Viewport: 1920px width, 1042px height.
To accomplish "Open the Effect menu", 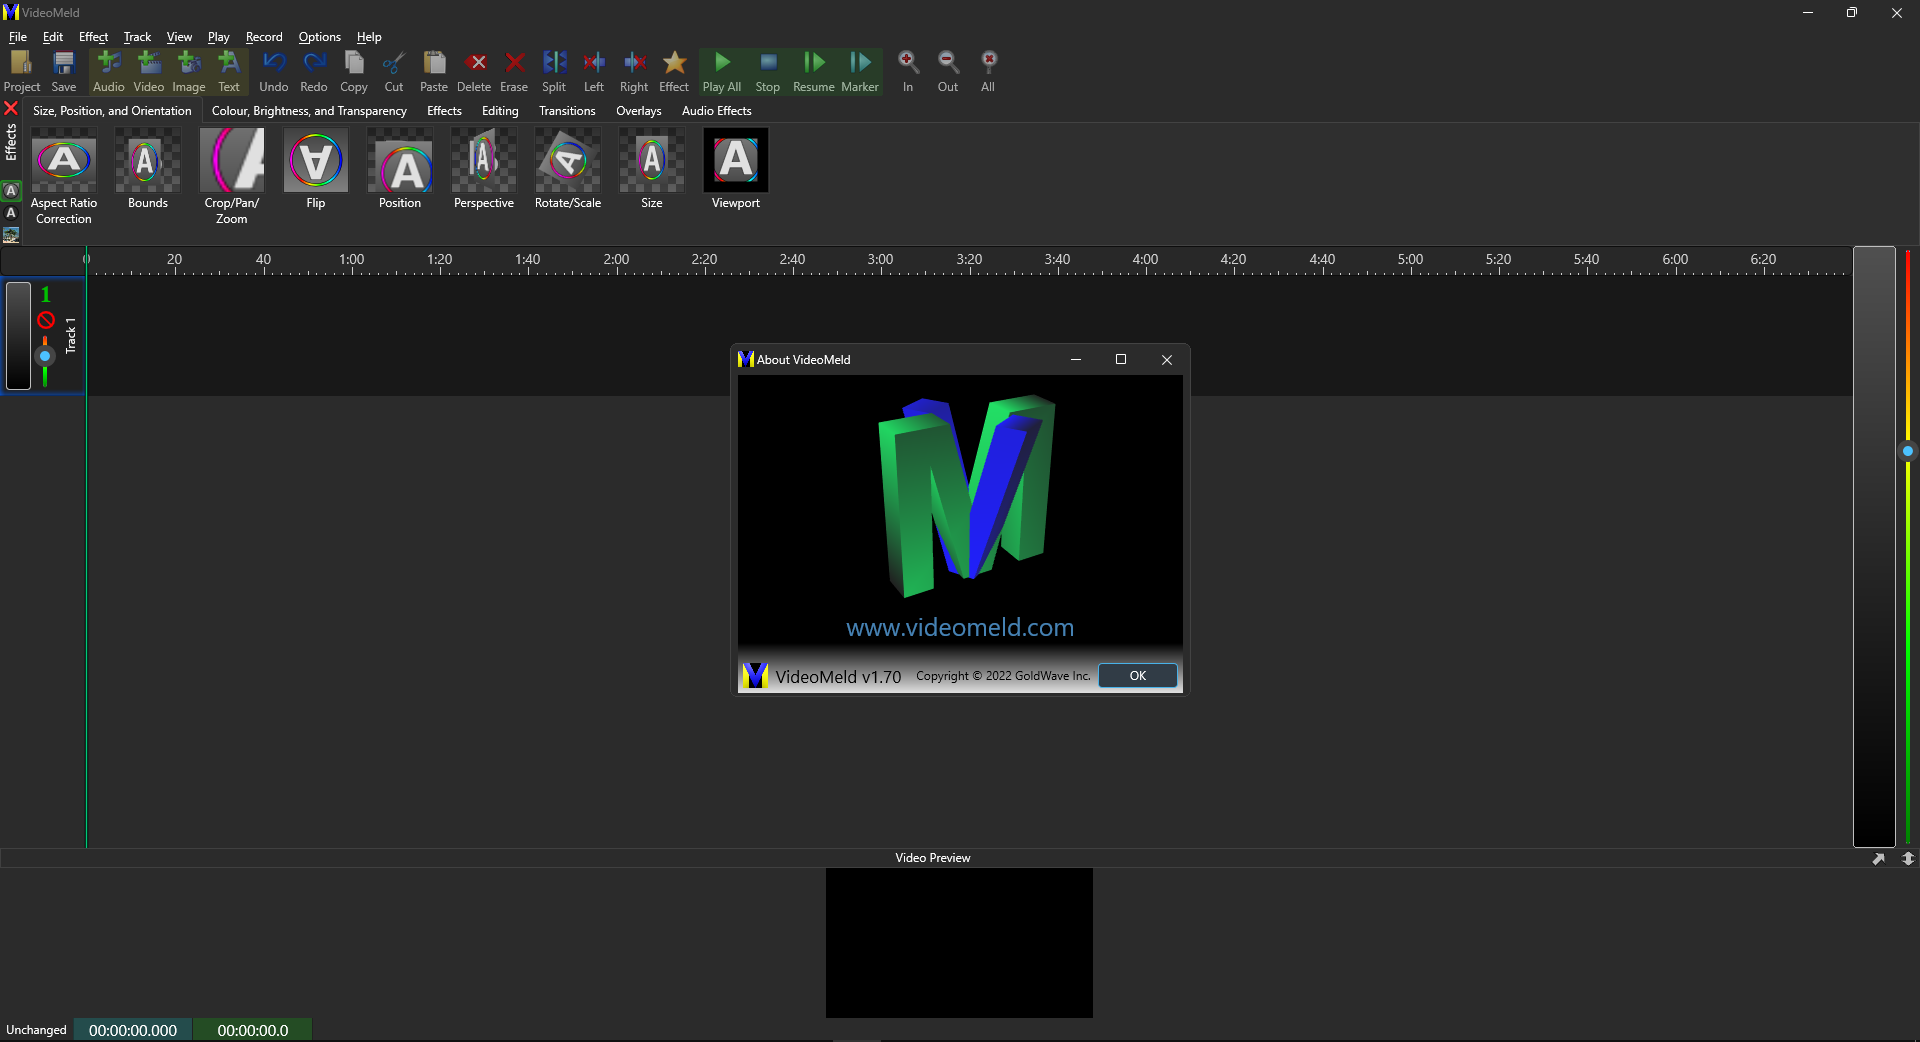I will point(94,37).
